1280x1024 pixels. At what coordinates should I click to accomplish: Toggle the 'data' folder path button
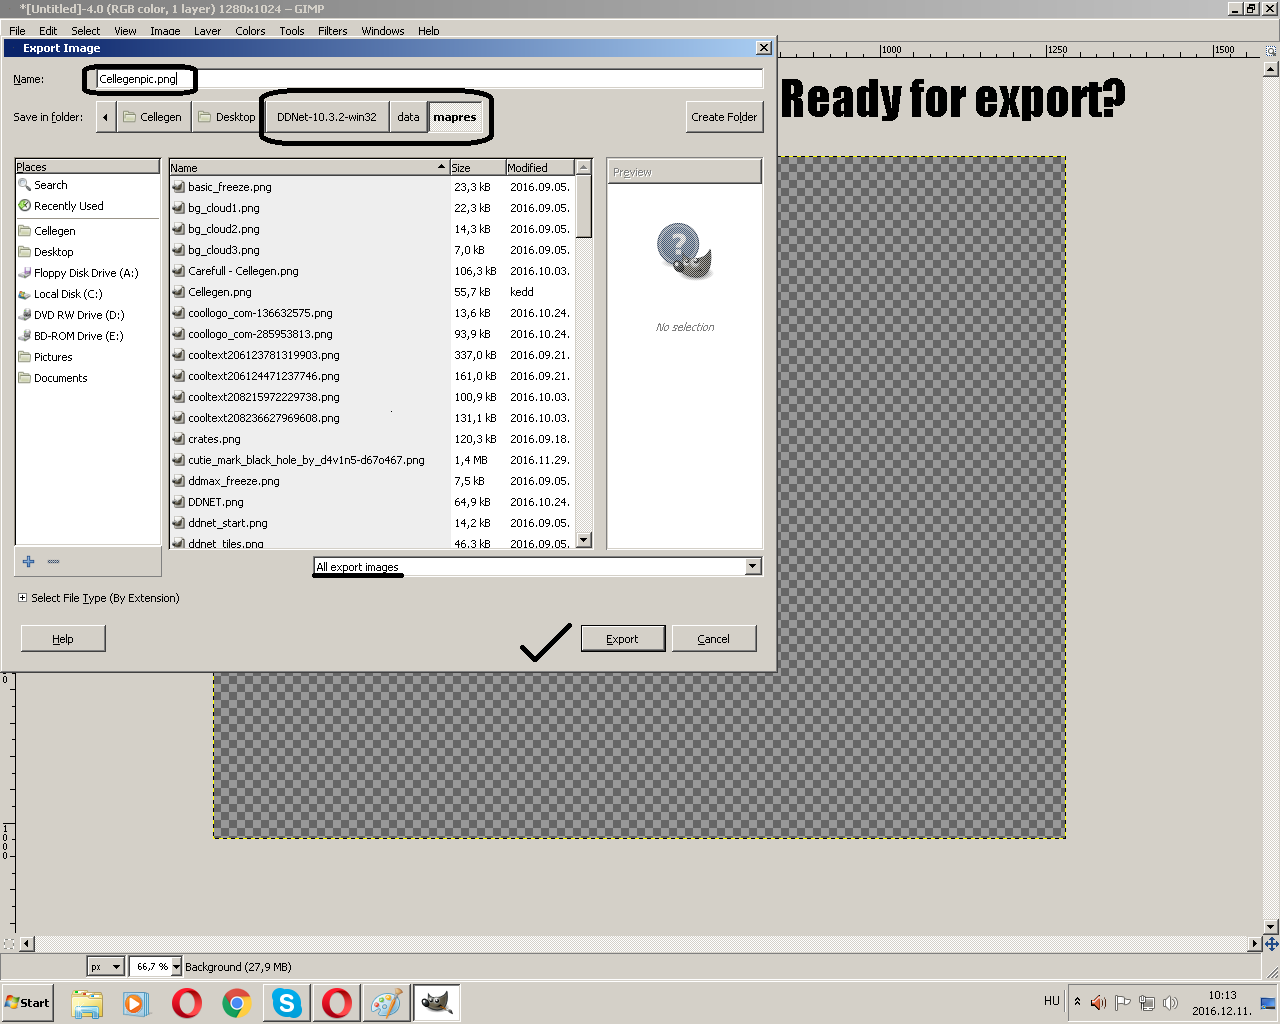[408, 117]
